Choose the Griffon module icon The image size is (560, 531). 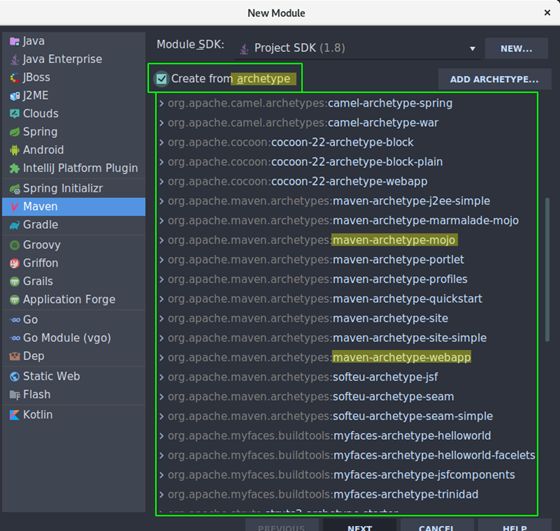[15, 264]
